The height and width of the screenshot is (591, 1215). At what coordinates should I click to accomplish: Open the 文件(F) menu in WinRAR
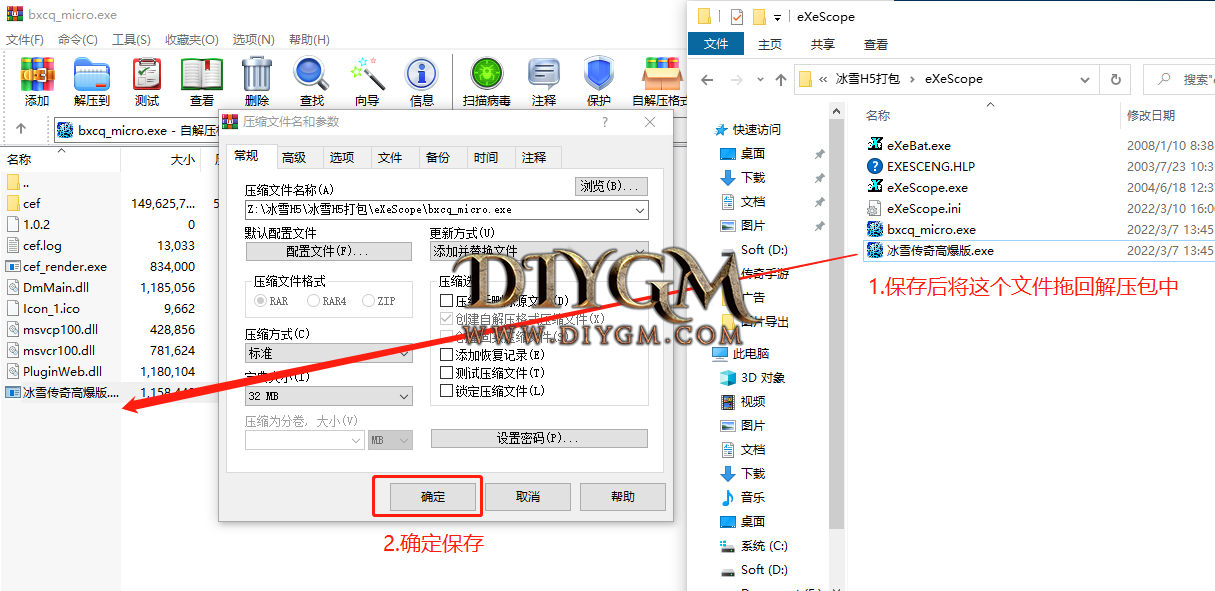[x=25, y=39]
